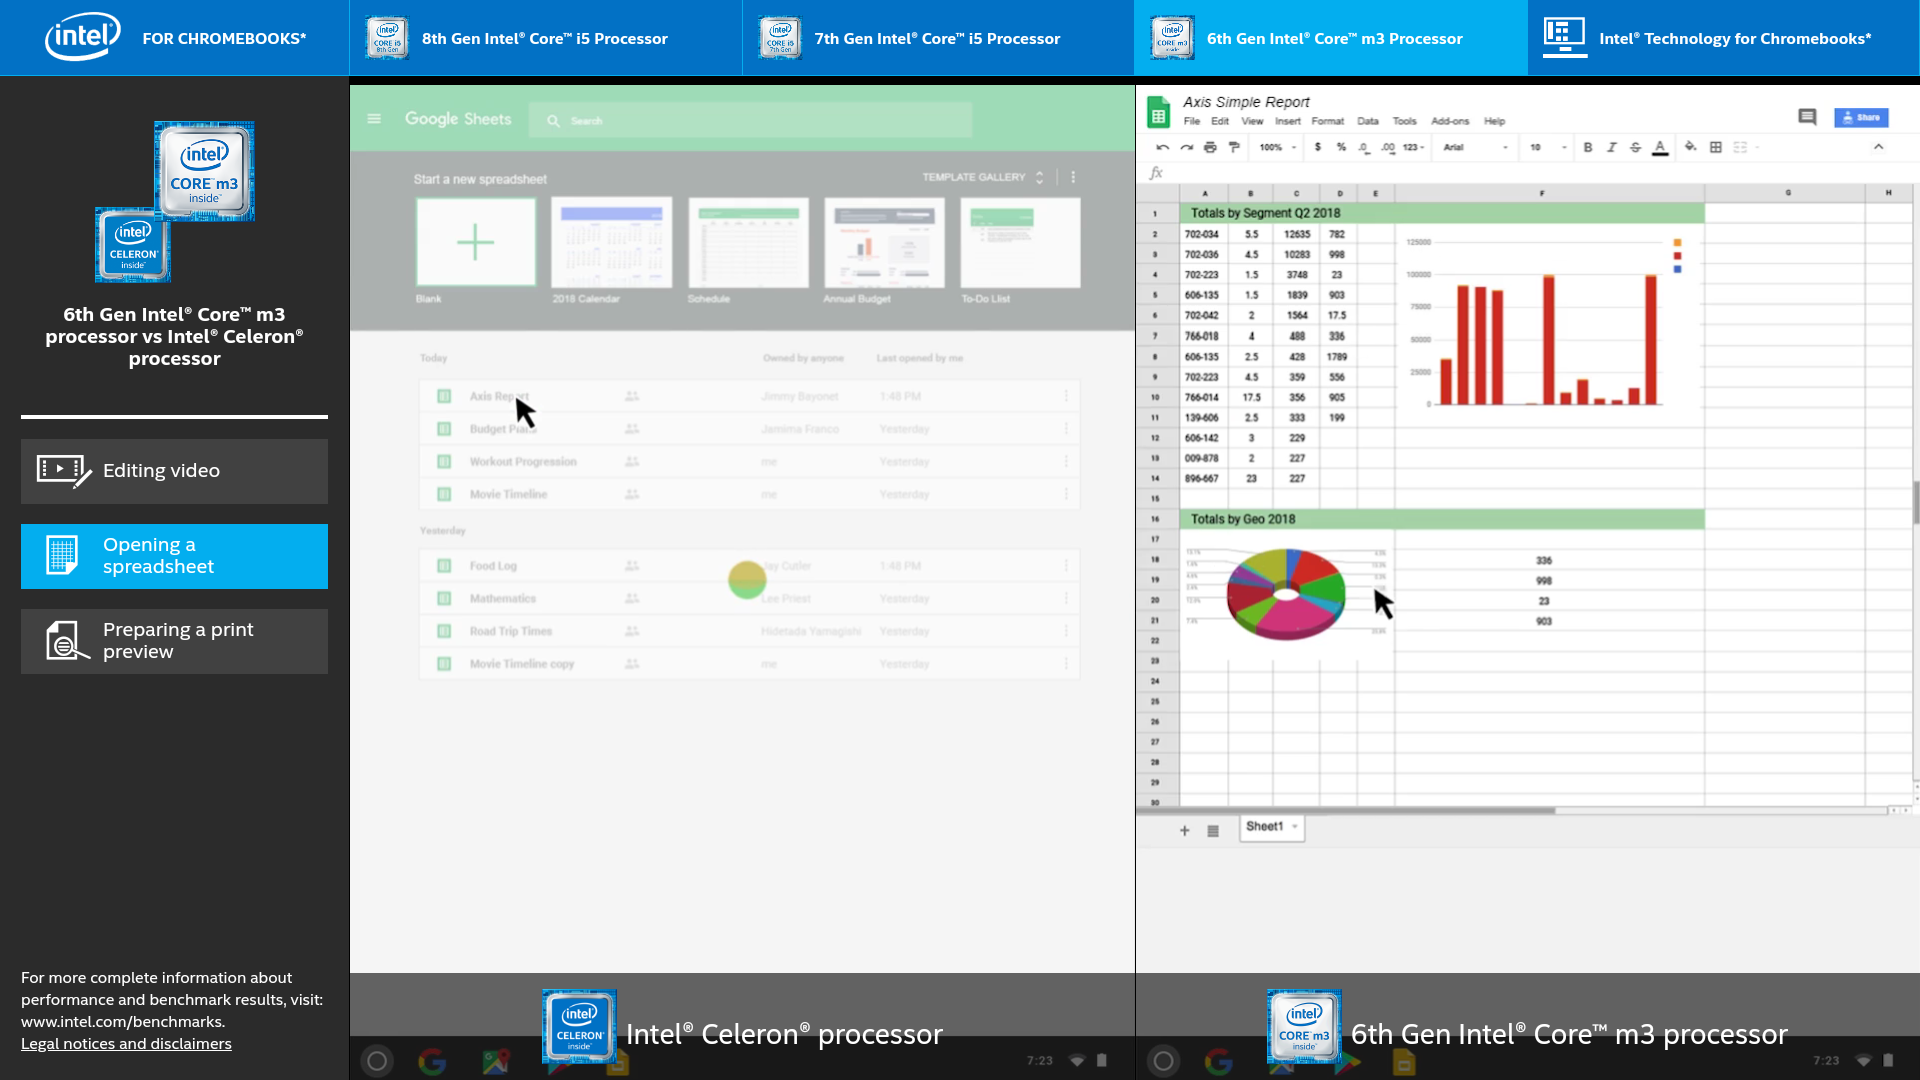1920x1080 pixels.
Task: Click the green Sheets home icon
Action: pyautogui.click(x=1158, y=112)
